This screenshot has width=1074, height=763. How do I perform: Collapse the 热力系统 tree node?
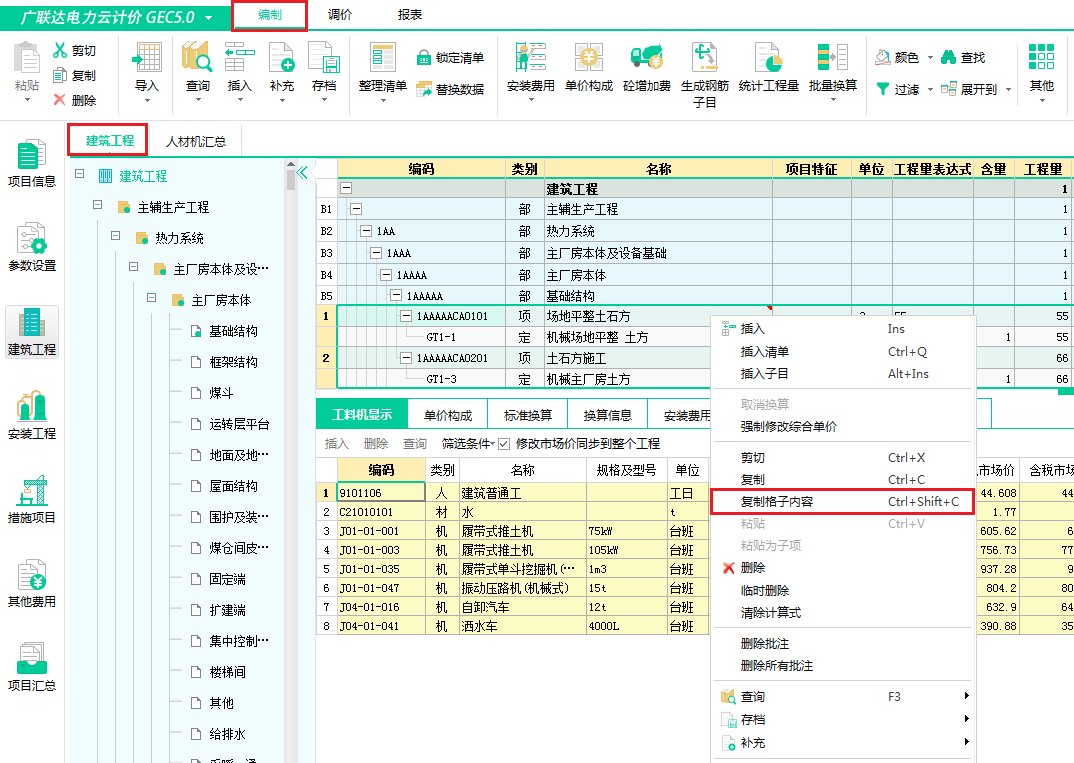click(116, 237)
